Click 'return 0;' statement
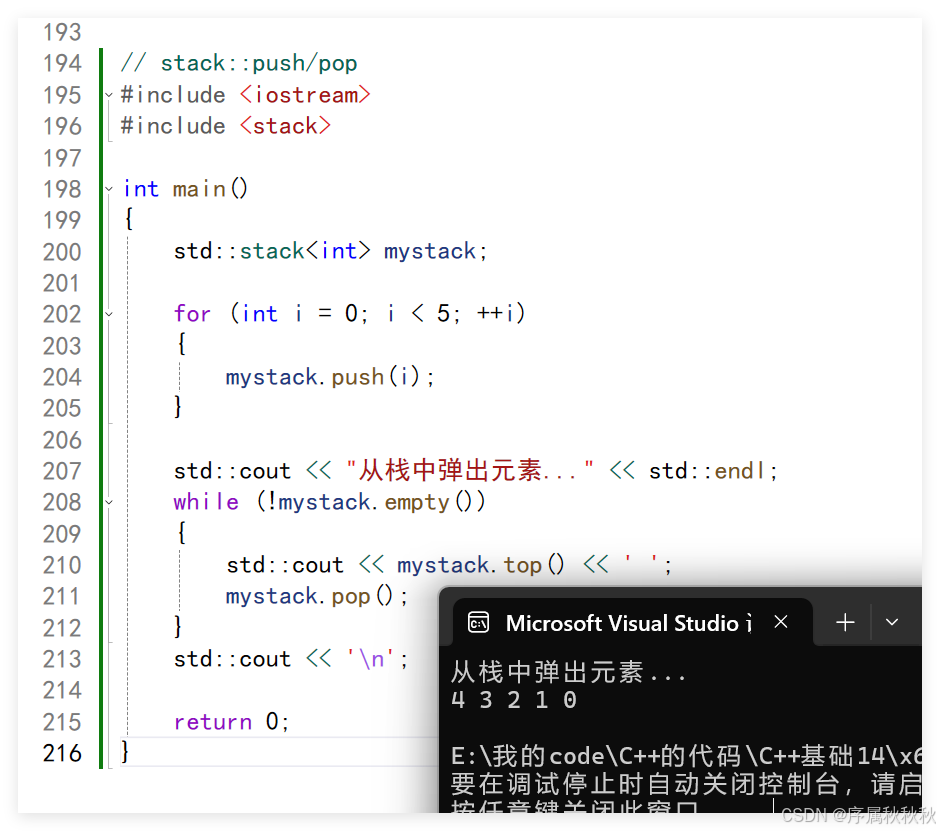The image size is (940, 831). coord(231,721)
